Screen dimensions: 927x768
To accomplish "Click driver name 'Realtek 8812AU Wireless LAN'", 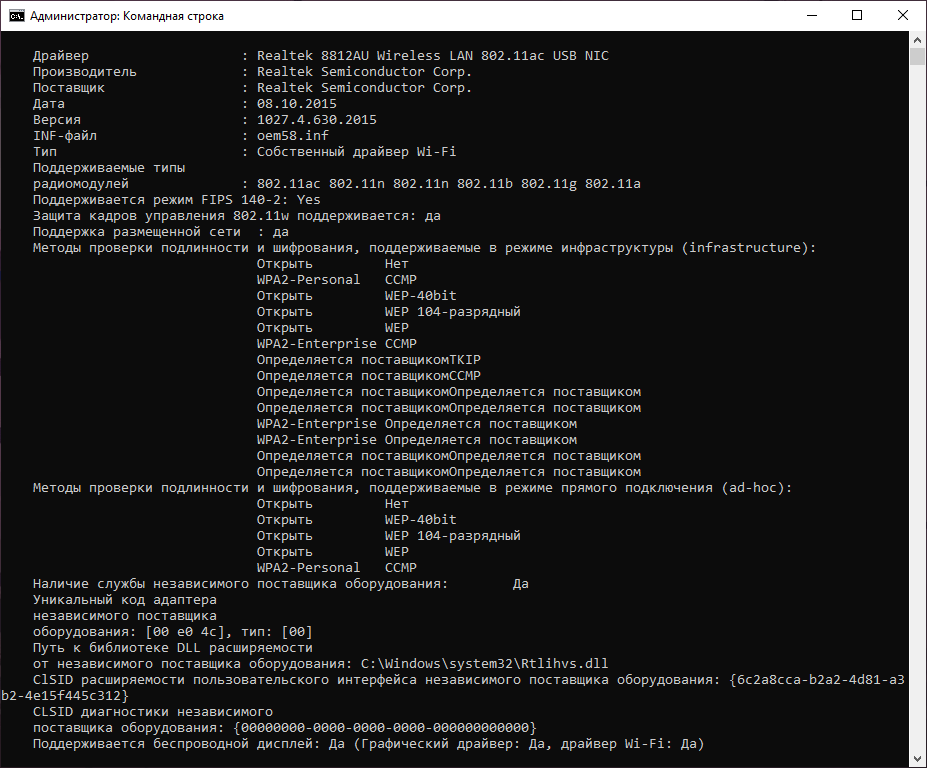I will pos(365,56).
